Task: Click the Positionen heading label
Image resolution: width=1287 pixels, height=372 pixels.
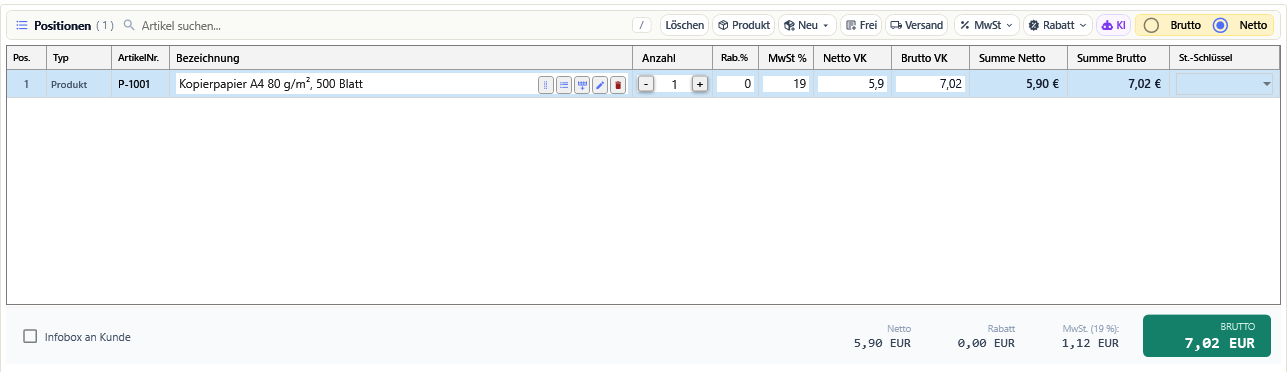Action: pos(62,25)
